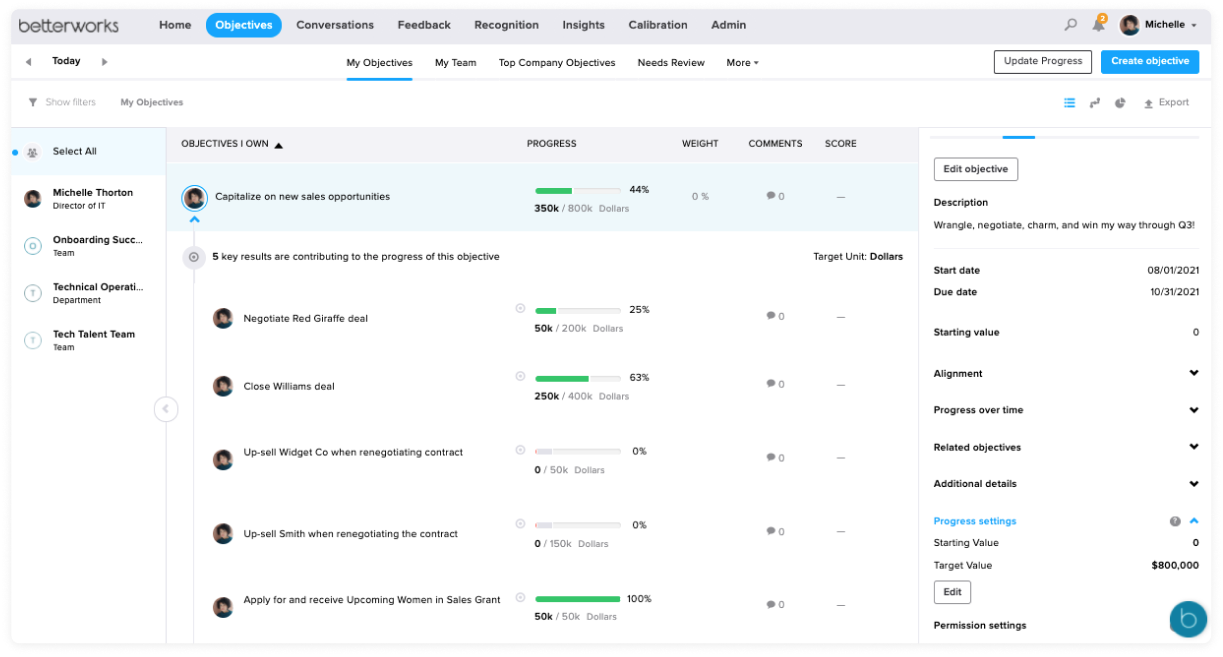The width and height of the screenshot is (1223, 657).
Task: Open the search magnifier icon
Action: 1071,25
